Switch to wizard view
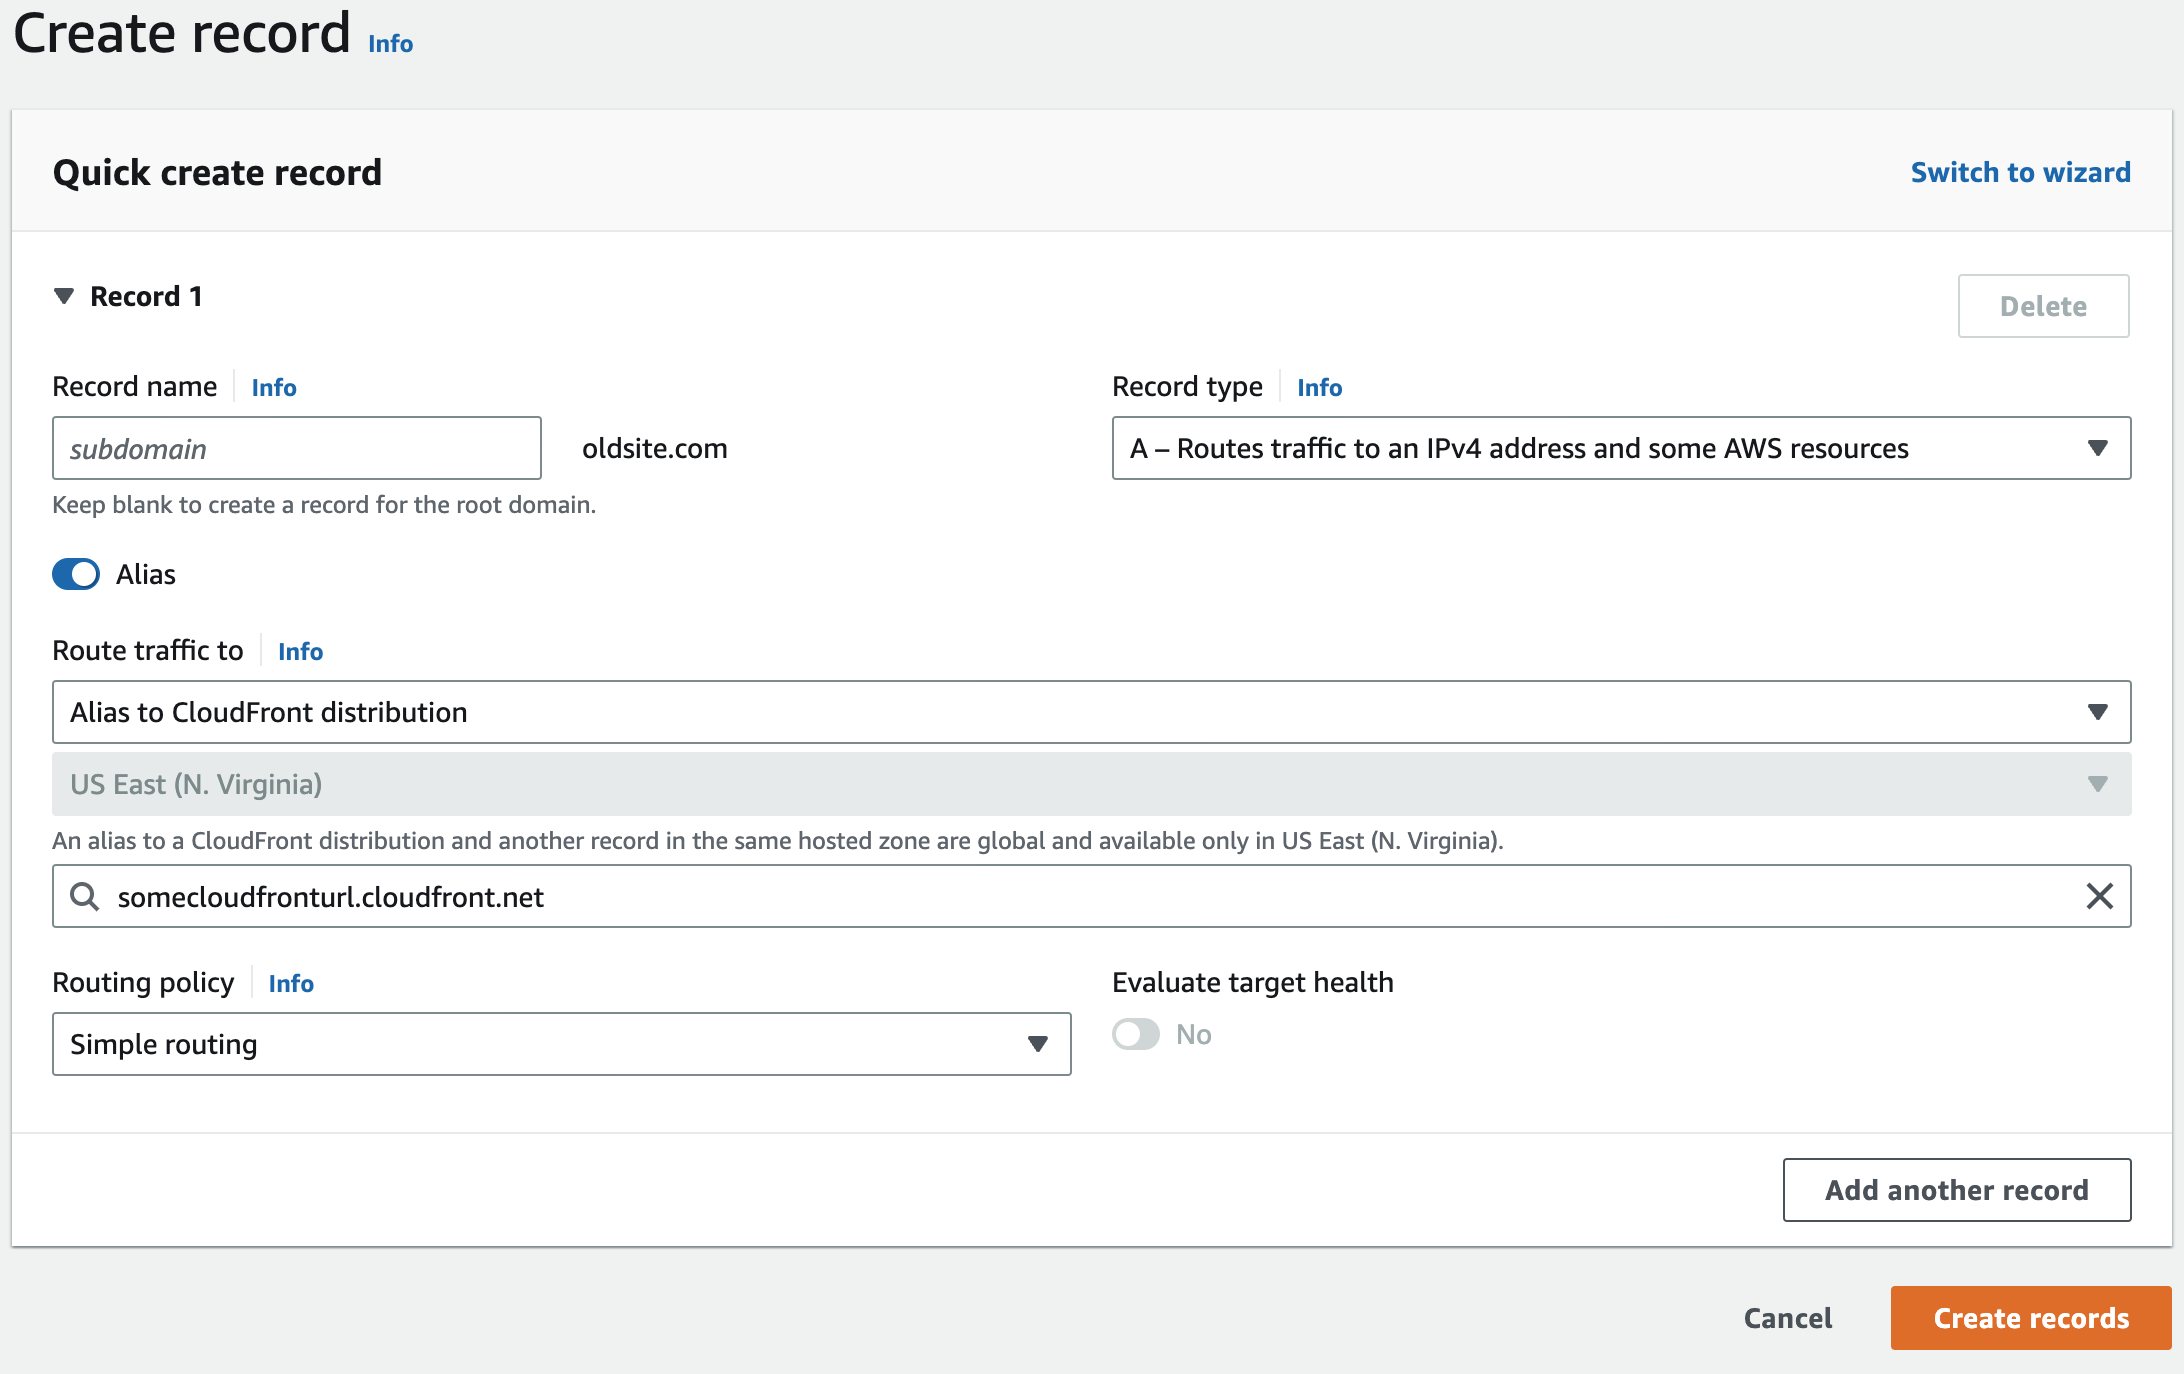 (x=2020, y=172)
